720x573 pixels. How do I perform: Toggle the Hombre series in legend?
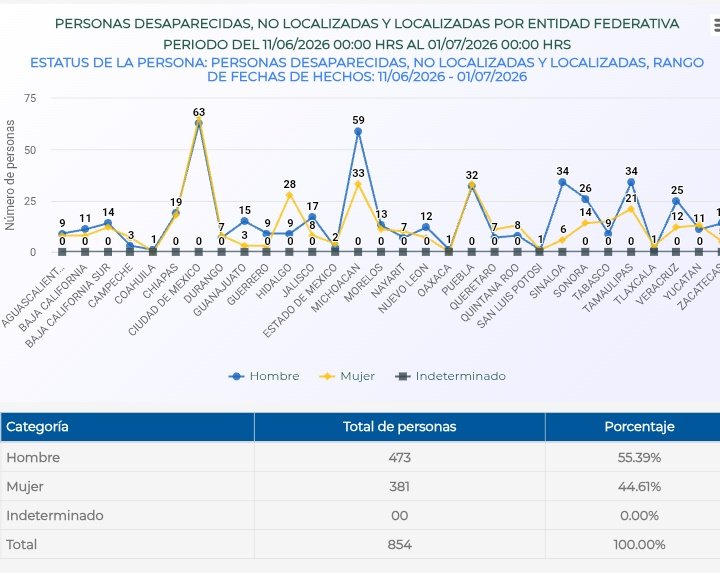[x=264, y=376]
